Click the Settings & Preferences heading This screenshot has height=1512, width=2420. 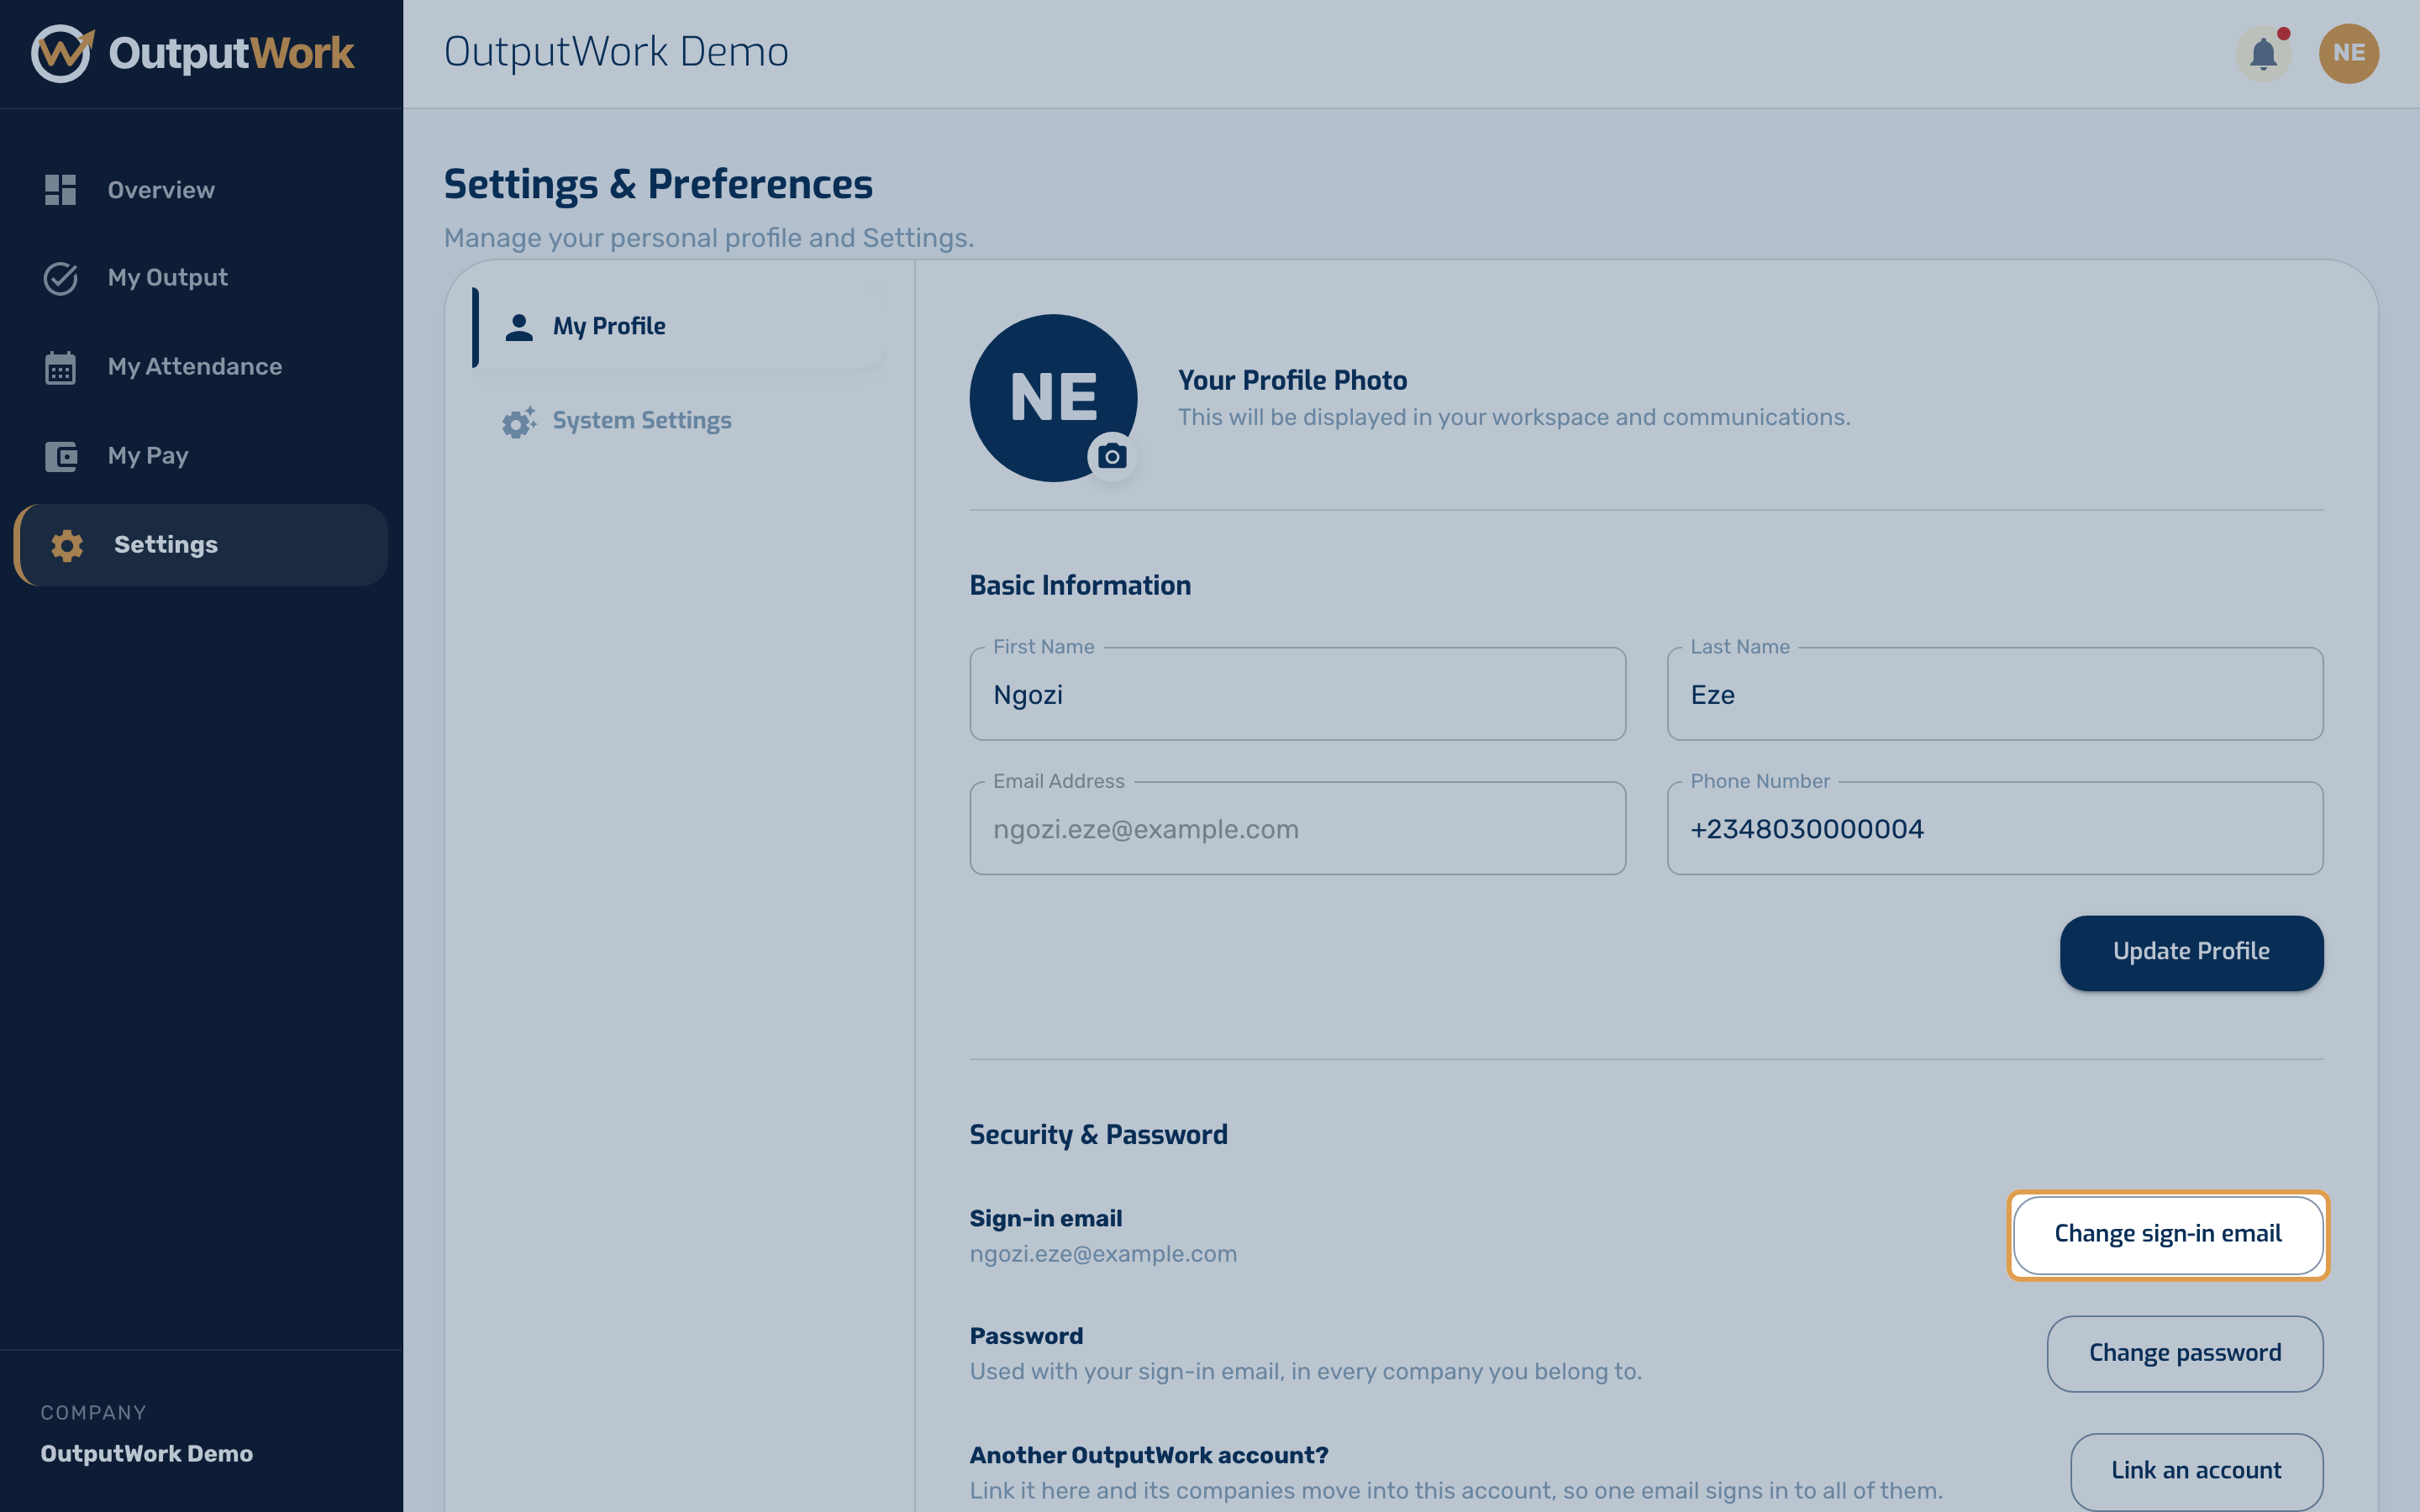(x=658, y=185)
